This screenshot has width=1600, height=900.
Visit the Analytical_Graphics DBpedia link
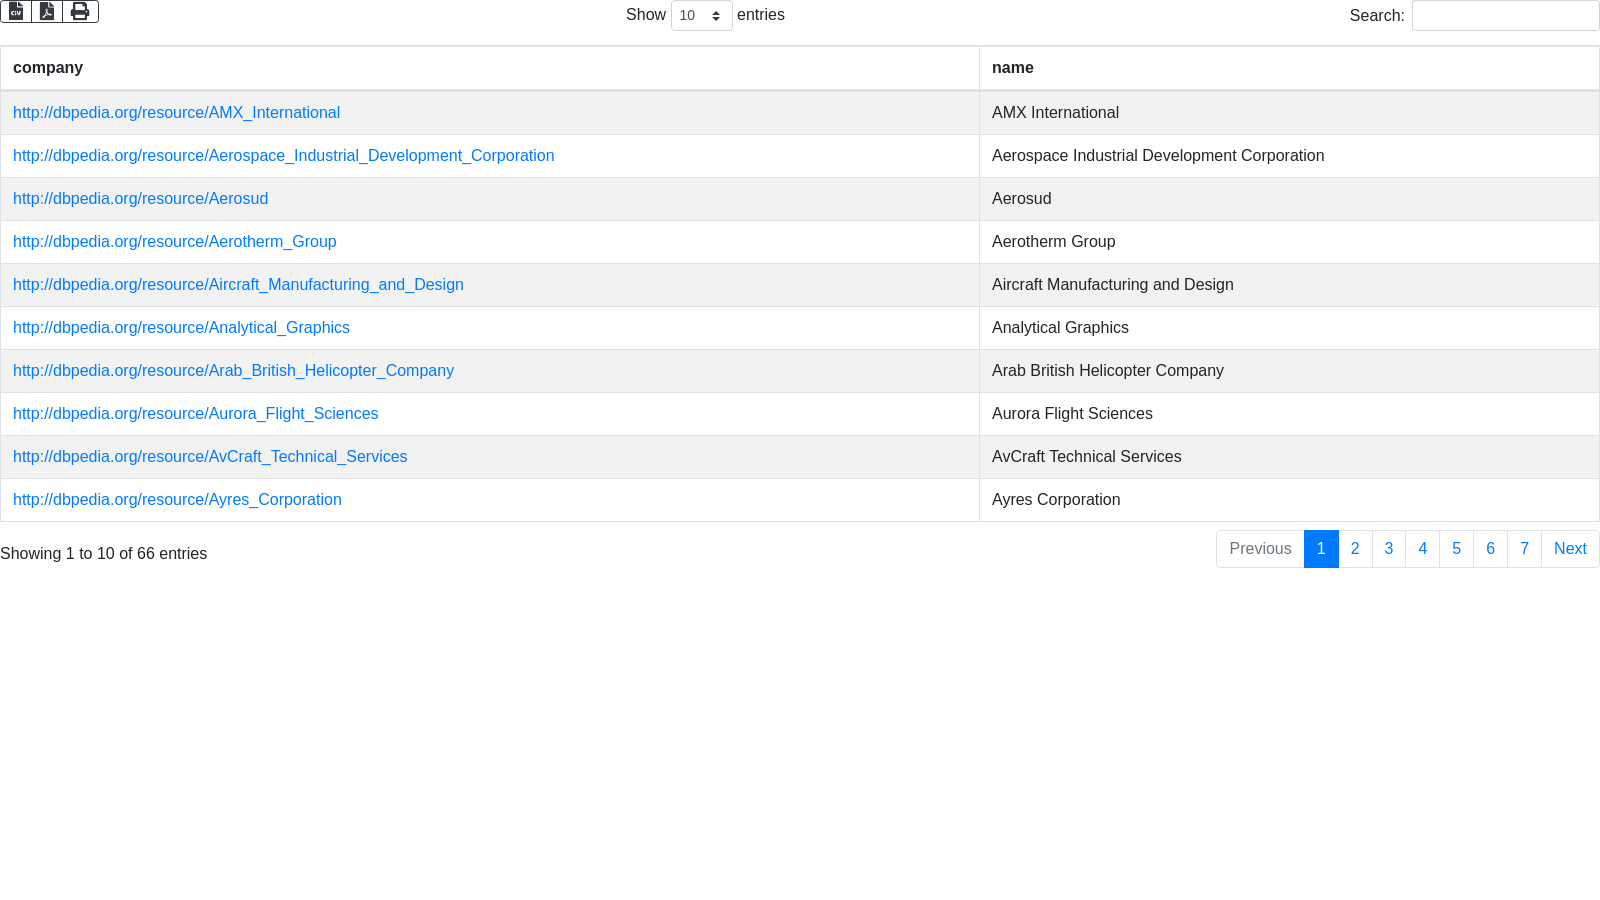(181, 328)
